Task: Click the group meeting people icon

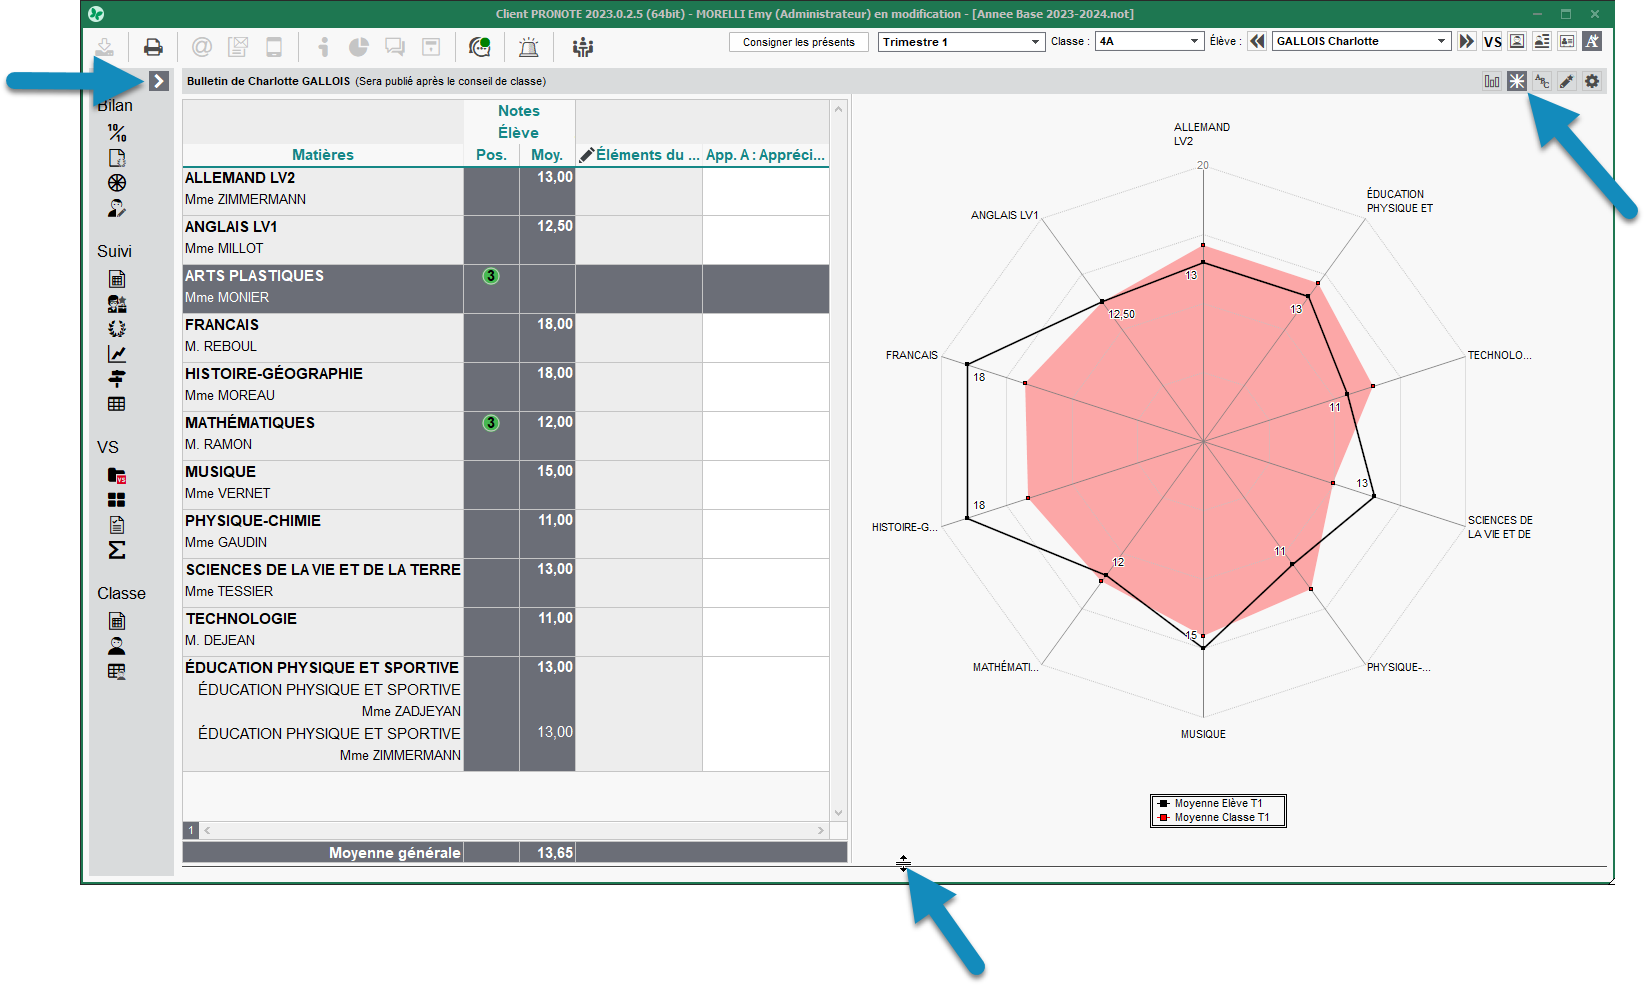Action: click(x=583, y=47)
